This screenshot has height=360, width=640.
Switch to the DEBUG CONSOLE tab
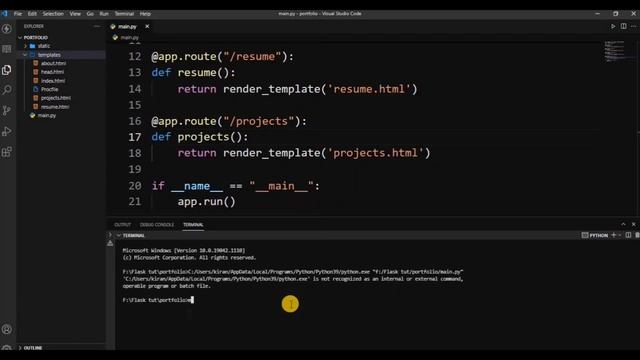pos(157,225)
